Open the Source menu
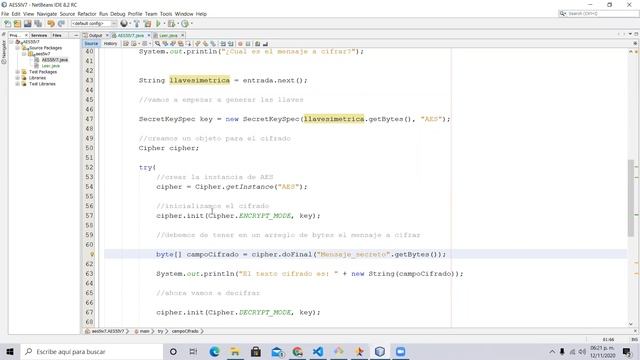The image size is (640, 360). 67,14
